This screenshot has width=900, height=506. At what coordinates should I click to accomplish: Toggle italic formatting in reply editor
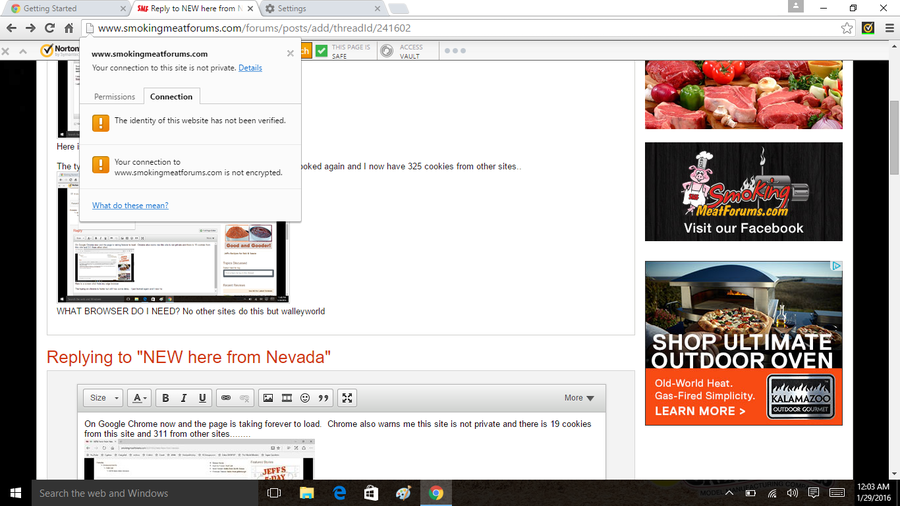(184, 398)
